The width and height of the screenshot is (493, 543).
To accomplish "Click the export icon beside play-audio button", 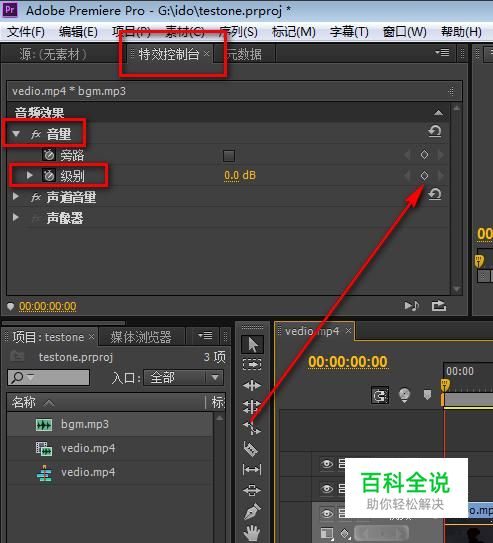I will click(439, 306).
